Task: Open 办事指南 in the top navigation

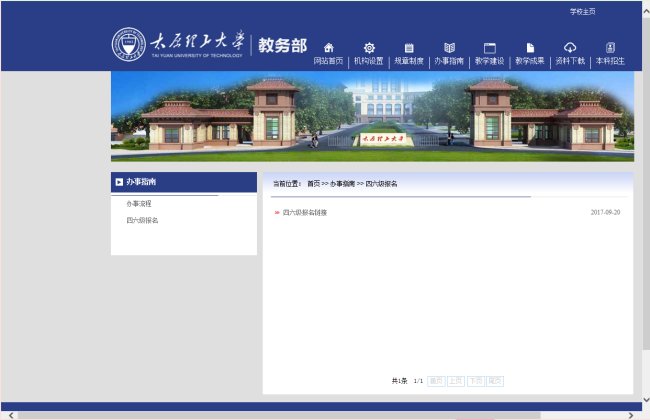Action: [449, 61]
